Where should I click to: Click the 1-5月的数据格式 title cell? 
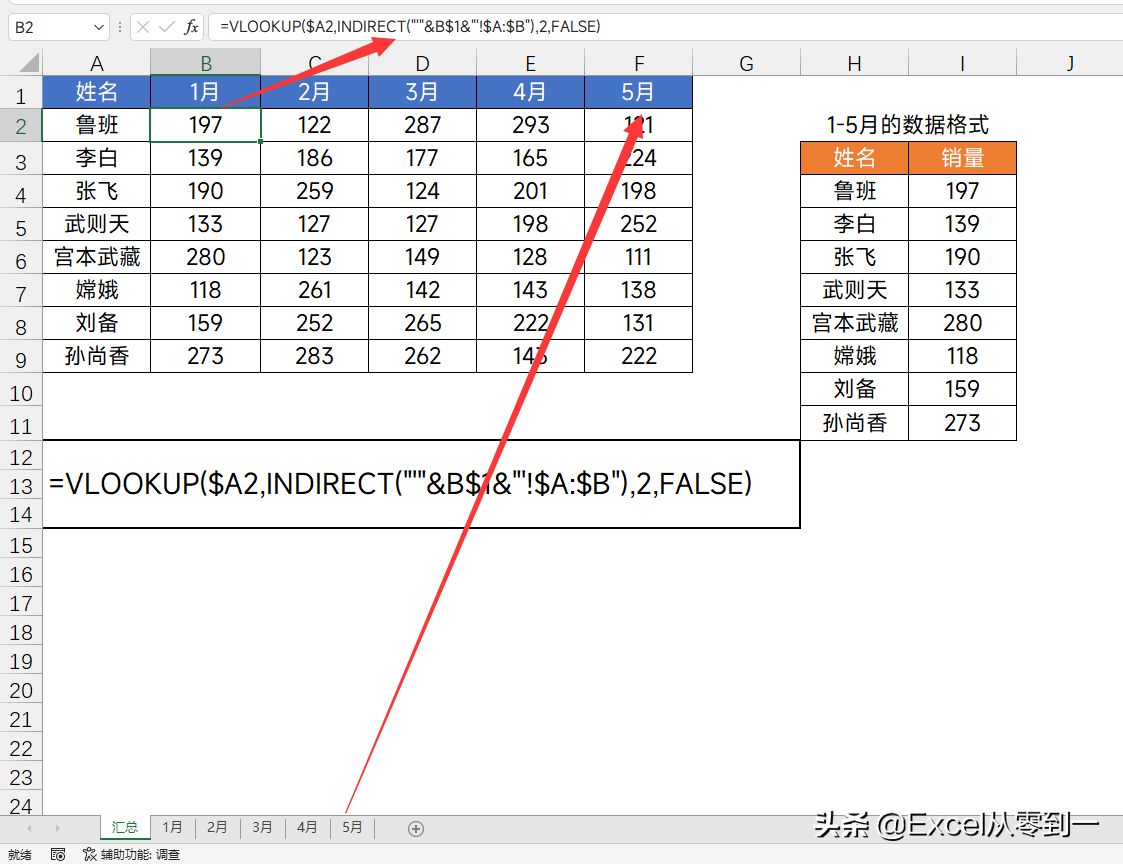pyautogui.click(x=907, y=125)
